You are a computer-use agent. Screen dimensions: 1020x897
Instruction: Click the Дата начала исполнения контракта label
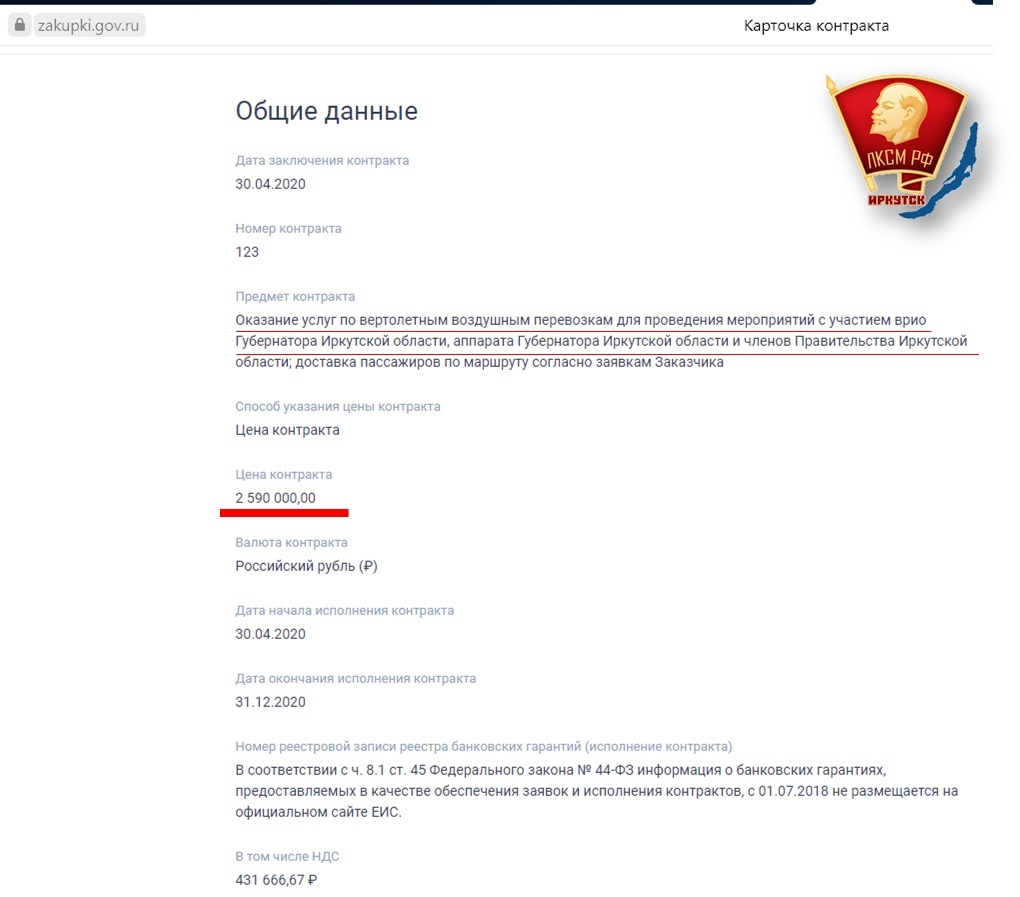(x=345, y=611)
